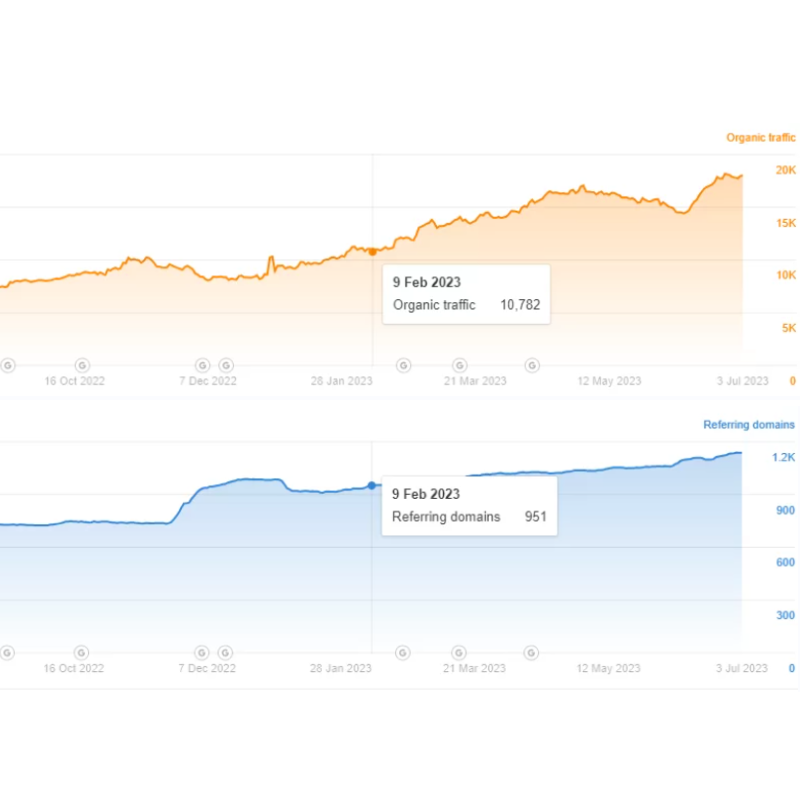Click Google update marker above 21 Mar 2023, referring domains chart
The height and width of the screenshot is (800, 800).
[x=460, y=653]
